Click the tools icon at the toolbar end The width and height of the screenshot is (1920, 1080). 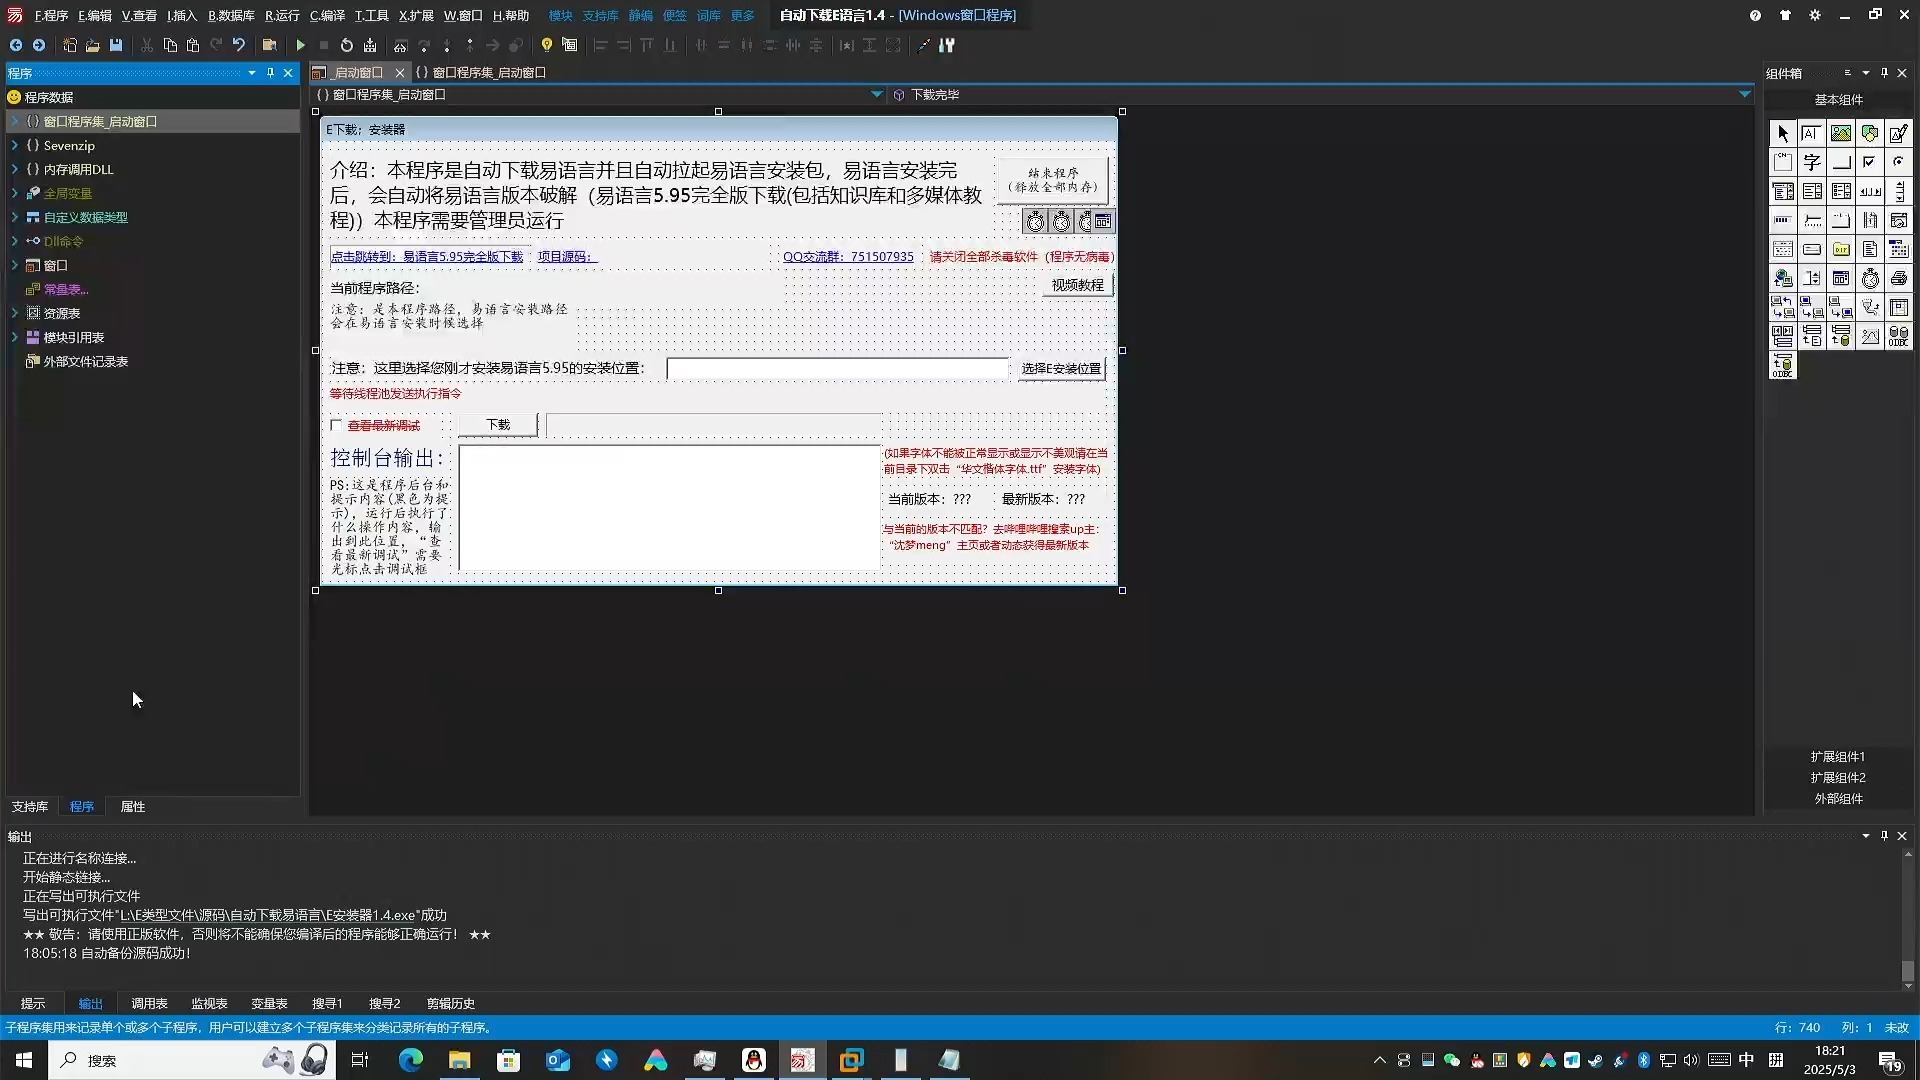point(947,45)
